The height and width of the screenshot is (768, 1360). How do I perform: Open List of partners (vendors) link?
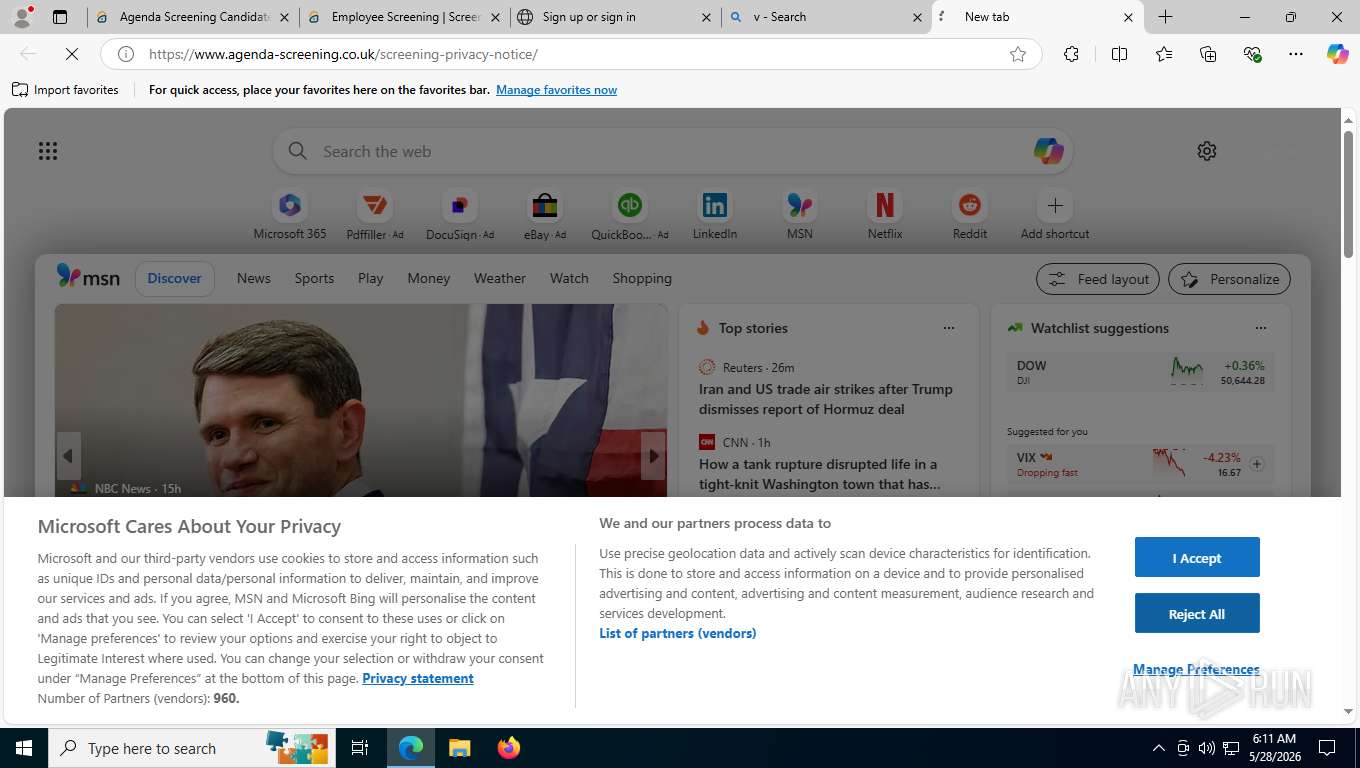pyautogui.click(x=678, y=633)
